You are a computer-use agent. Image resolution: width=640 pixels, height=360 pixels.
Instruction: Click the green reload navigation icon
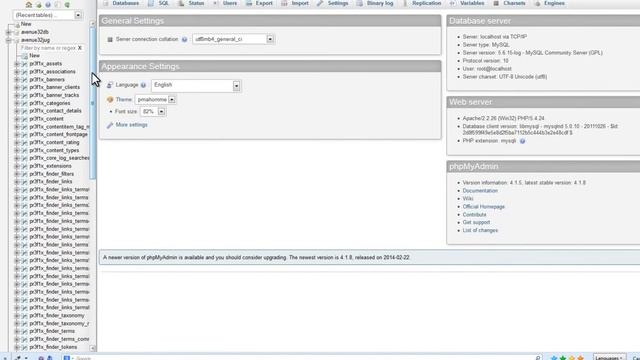[67, 5]
